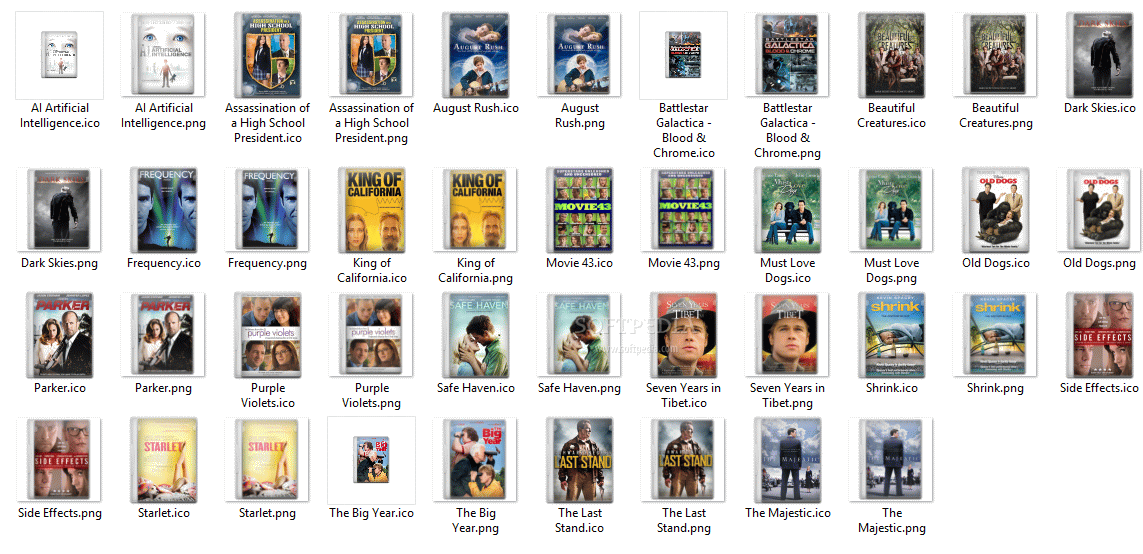Click the Safe Haven.ico icon
The width and height of the screenshot is (1143, 554).
coord(476,335)
